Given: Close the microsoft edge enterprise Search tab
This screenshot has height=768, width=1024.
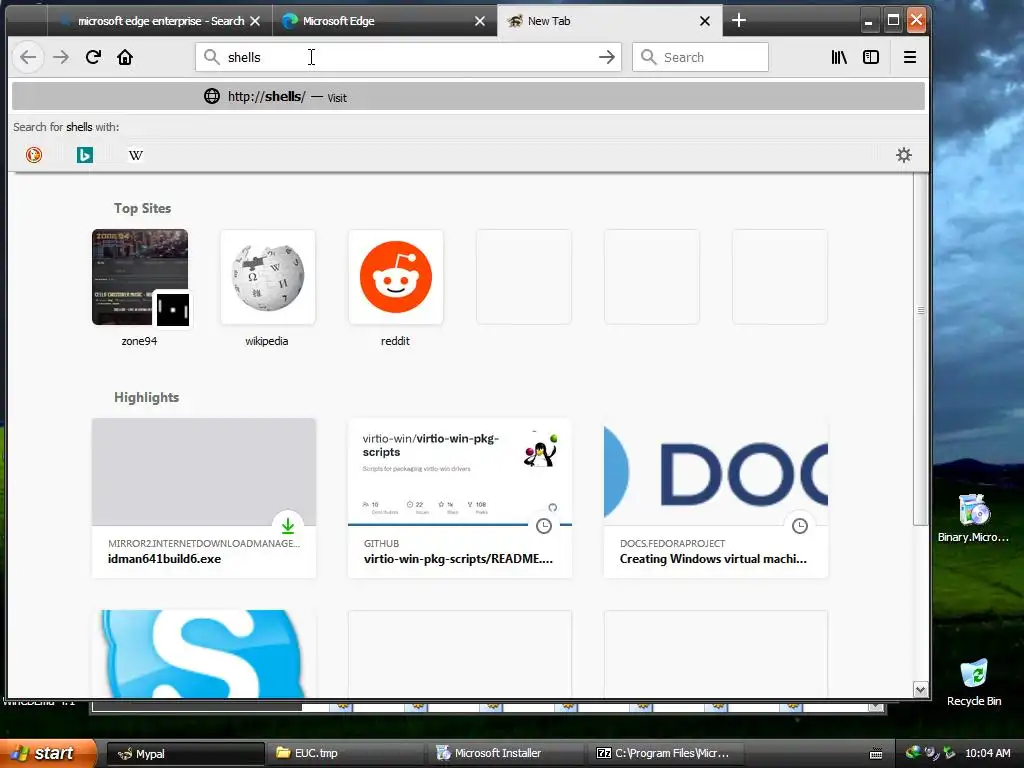Looking at the screenshot, I should click(255, 21).
